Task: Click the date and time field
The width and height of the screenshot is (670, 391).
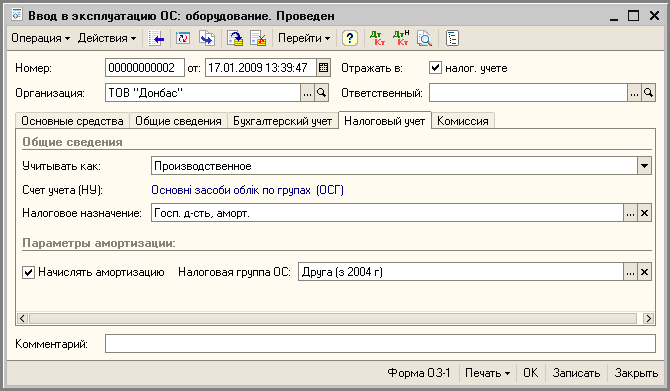Action: pos(261,68)
